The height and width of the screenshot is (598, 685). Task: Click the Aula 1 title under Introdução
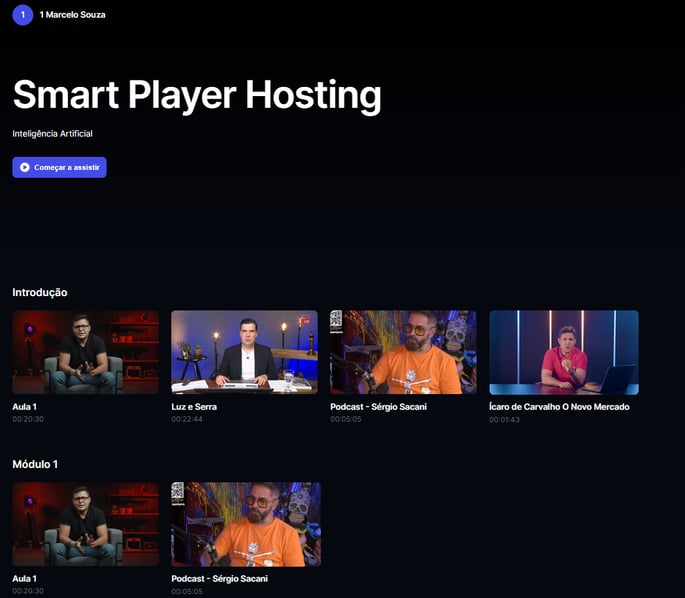coord(24,407)
